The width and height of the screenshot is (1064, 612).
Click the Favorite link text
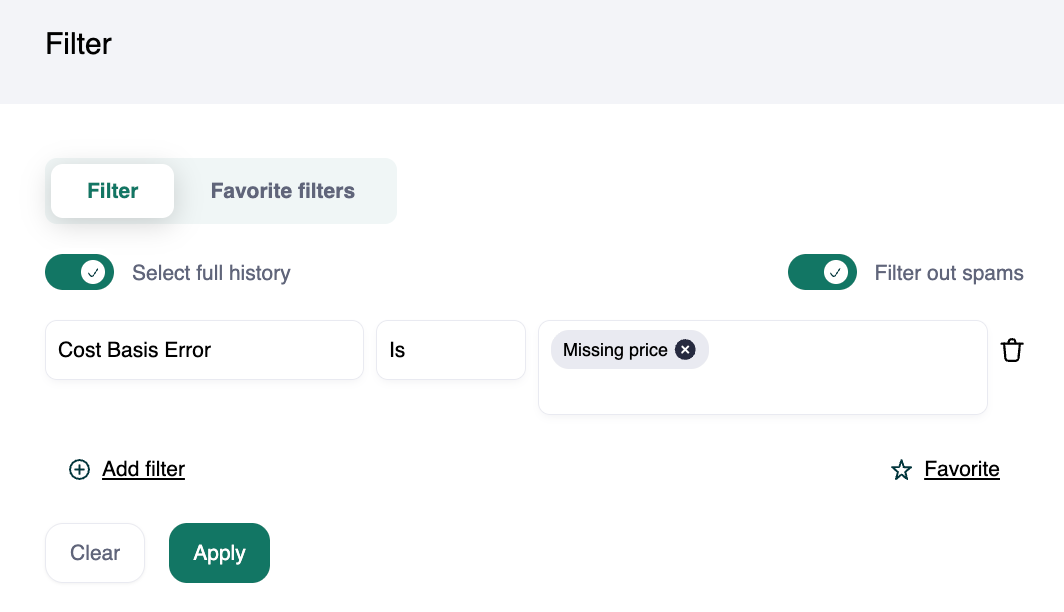click(961, 469)
